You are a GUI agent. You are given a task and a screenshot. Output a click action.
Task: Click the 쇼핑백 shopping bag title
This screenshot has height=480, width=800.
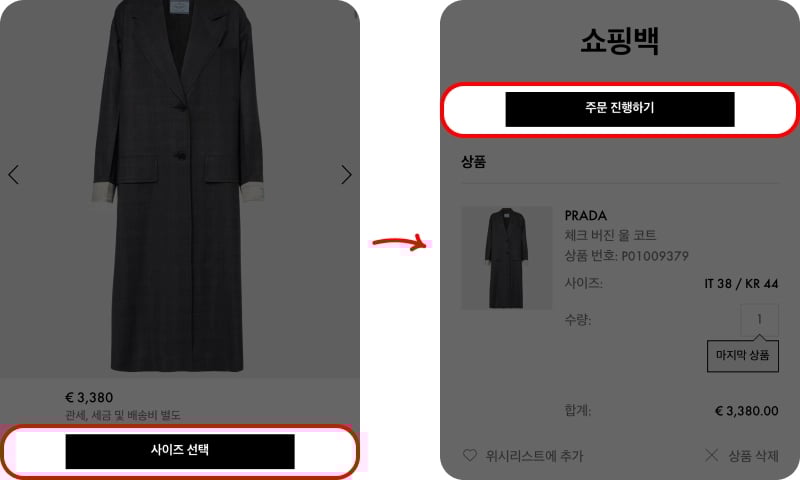[620, 41]
